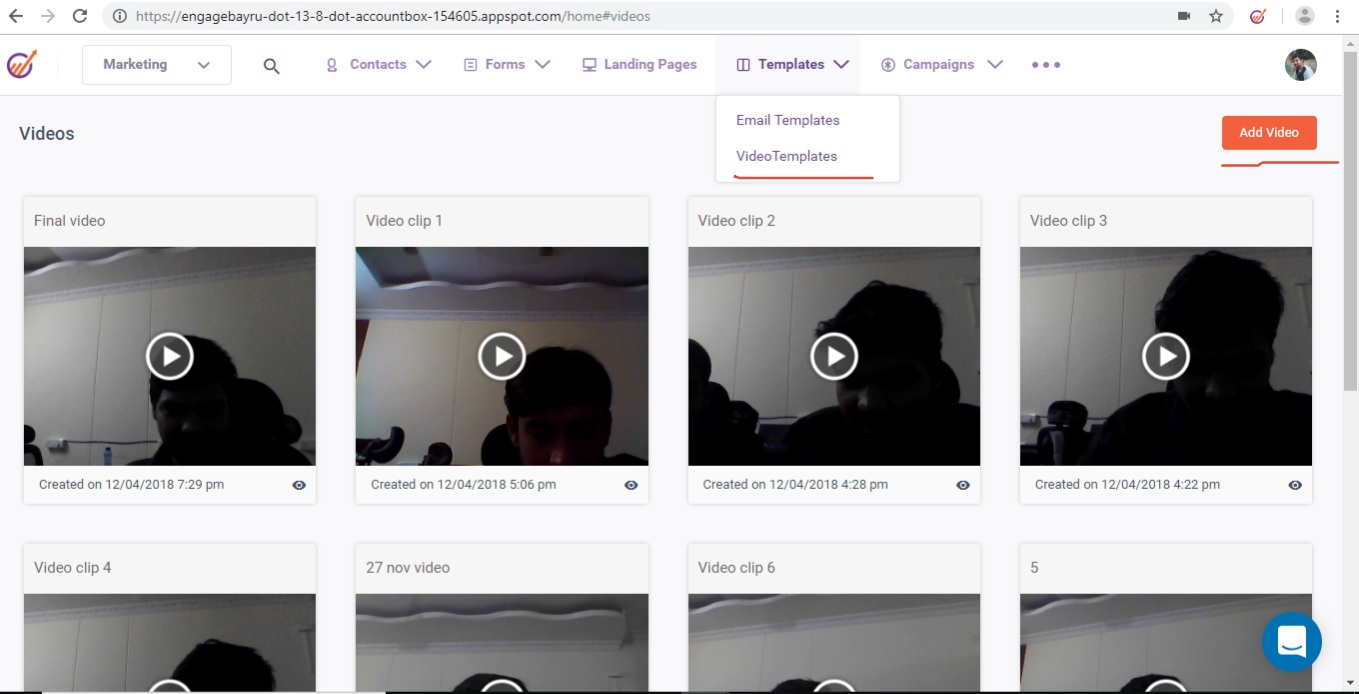Toggle eye icon on Video clip 3
The height and width of the screenshot is (694, 1359).
tap(1295, 485)
